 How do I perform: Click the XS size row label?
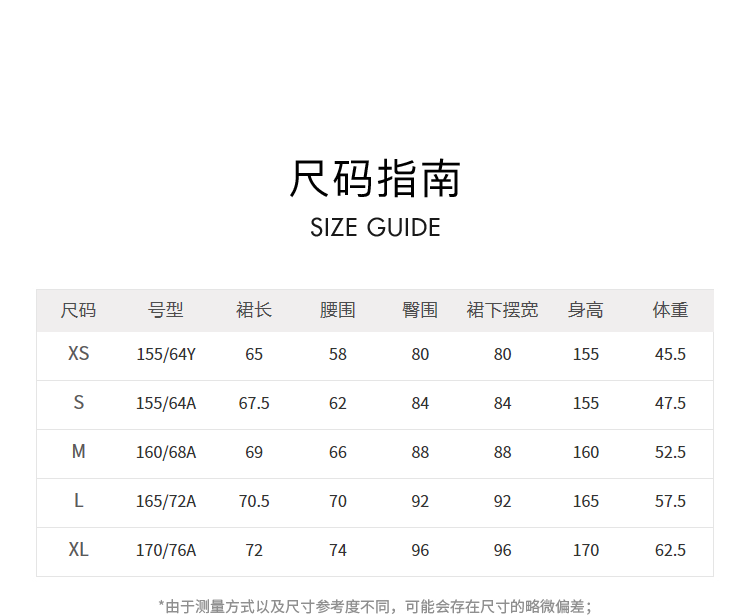pyautogui.click(x=78, y=354)
